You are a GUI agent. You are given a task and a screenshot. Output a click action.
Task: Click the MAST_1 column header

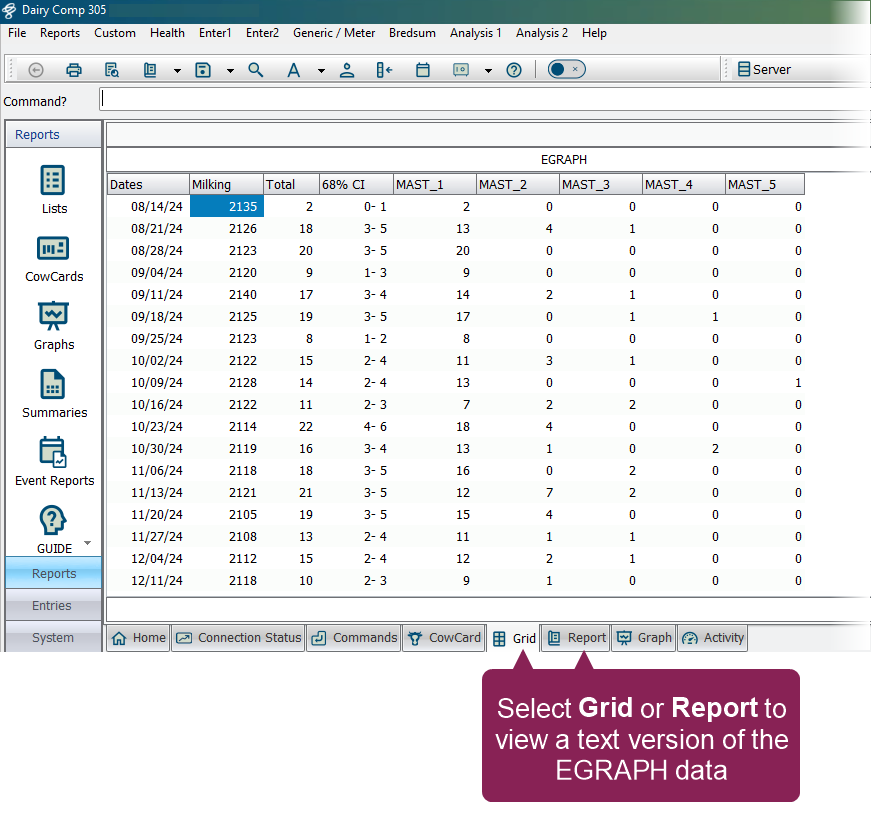(433, 184)
